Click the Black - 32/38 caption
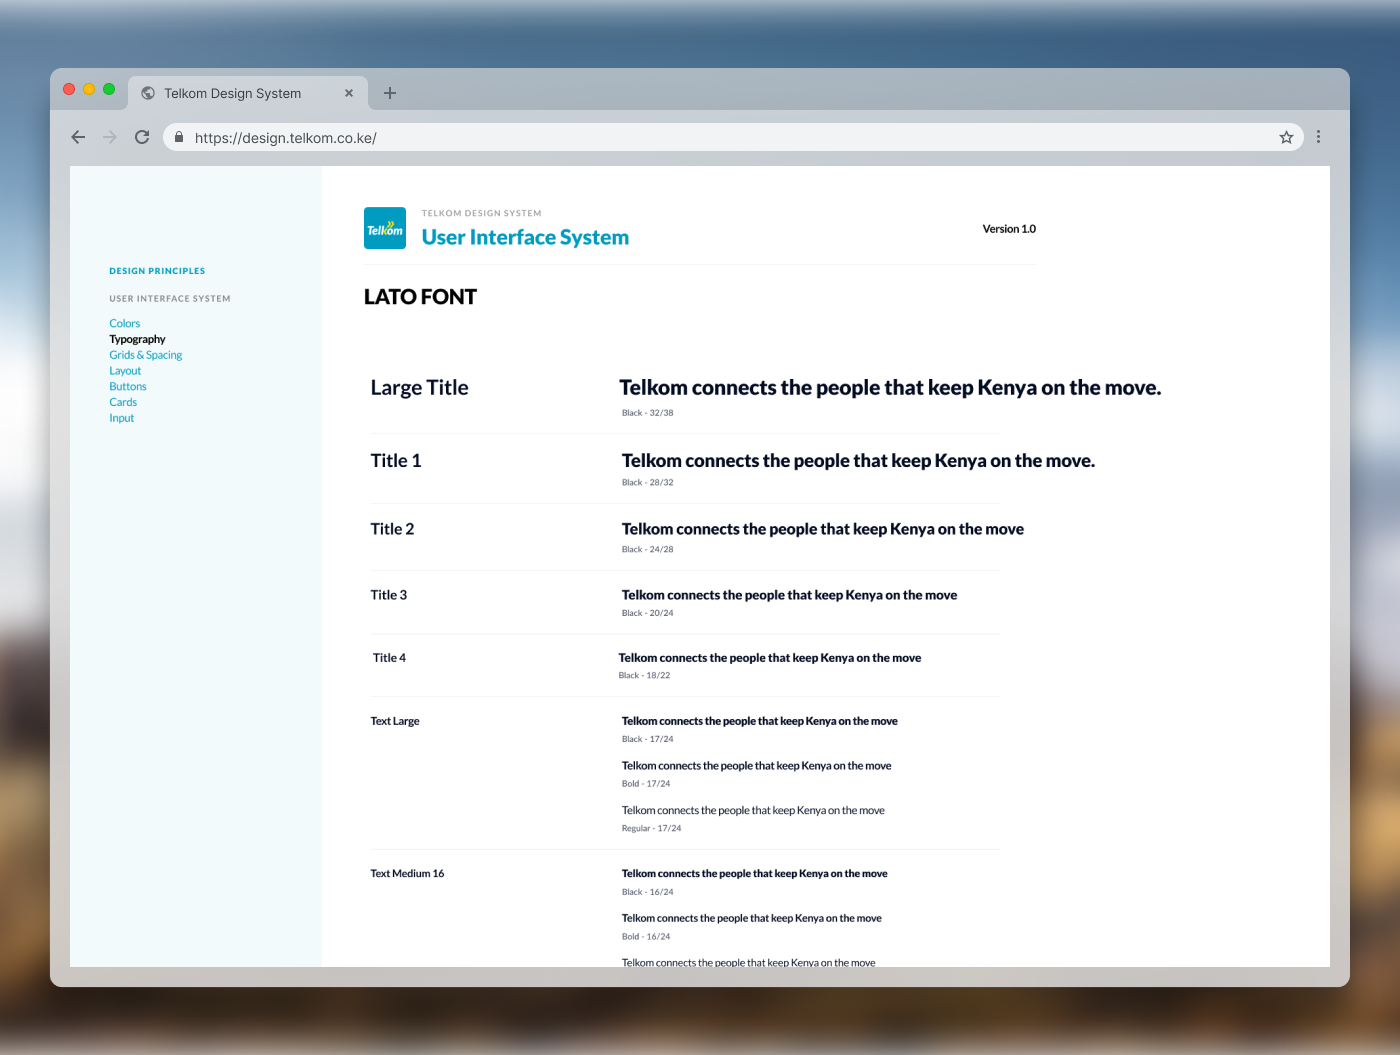Image resolution: width=1400 pixels, height=1055 pixels. click(648, 413)
